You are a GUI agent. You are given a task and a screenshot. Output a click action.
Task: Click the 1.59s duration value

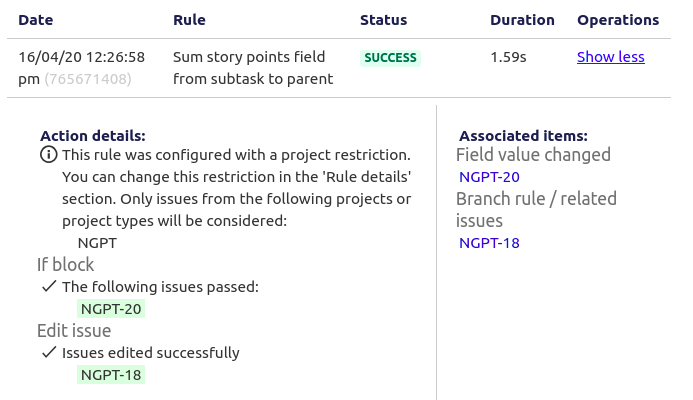point(508,57)
